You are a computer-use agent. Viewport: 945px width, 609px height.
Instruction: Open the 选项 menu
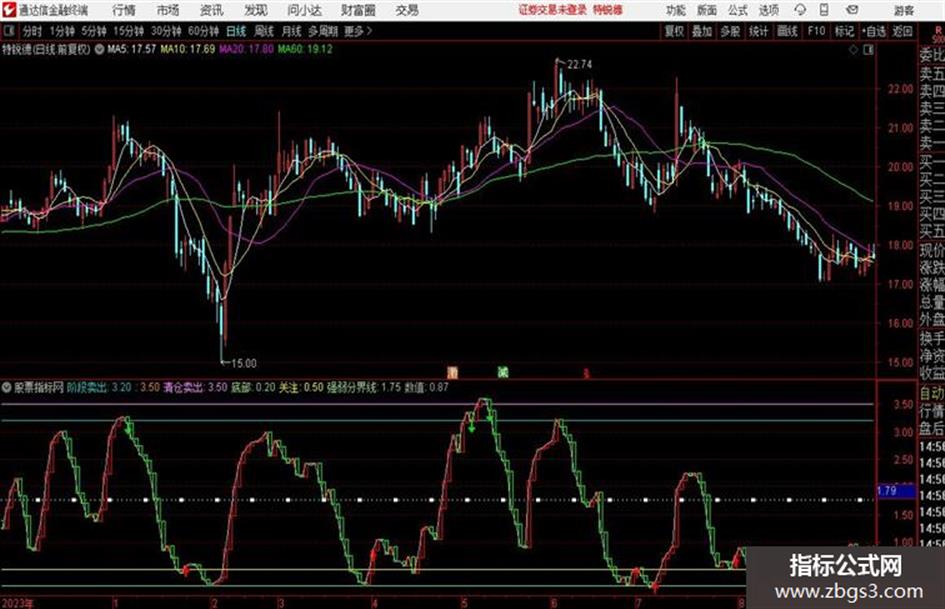tap(768, 10)
